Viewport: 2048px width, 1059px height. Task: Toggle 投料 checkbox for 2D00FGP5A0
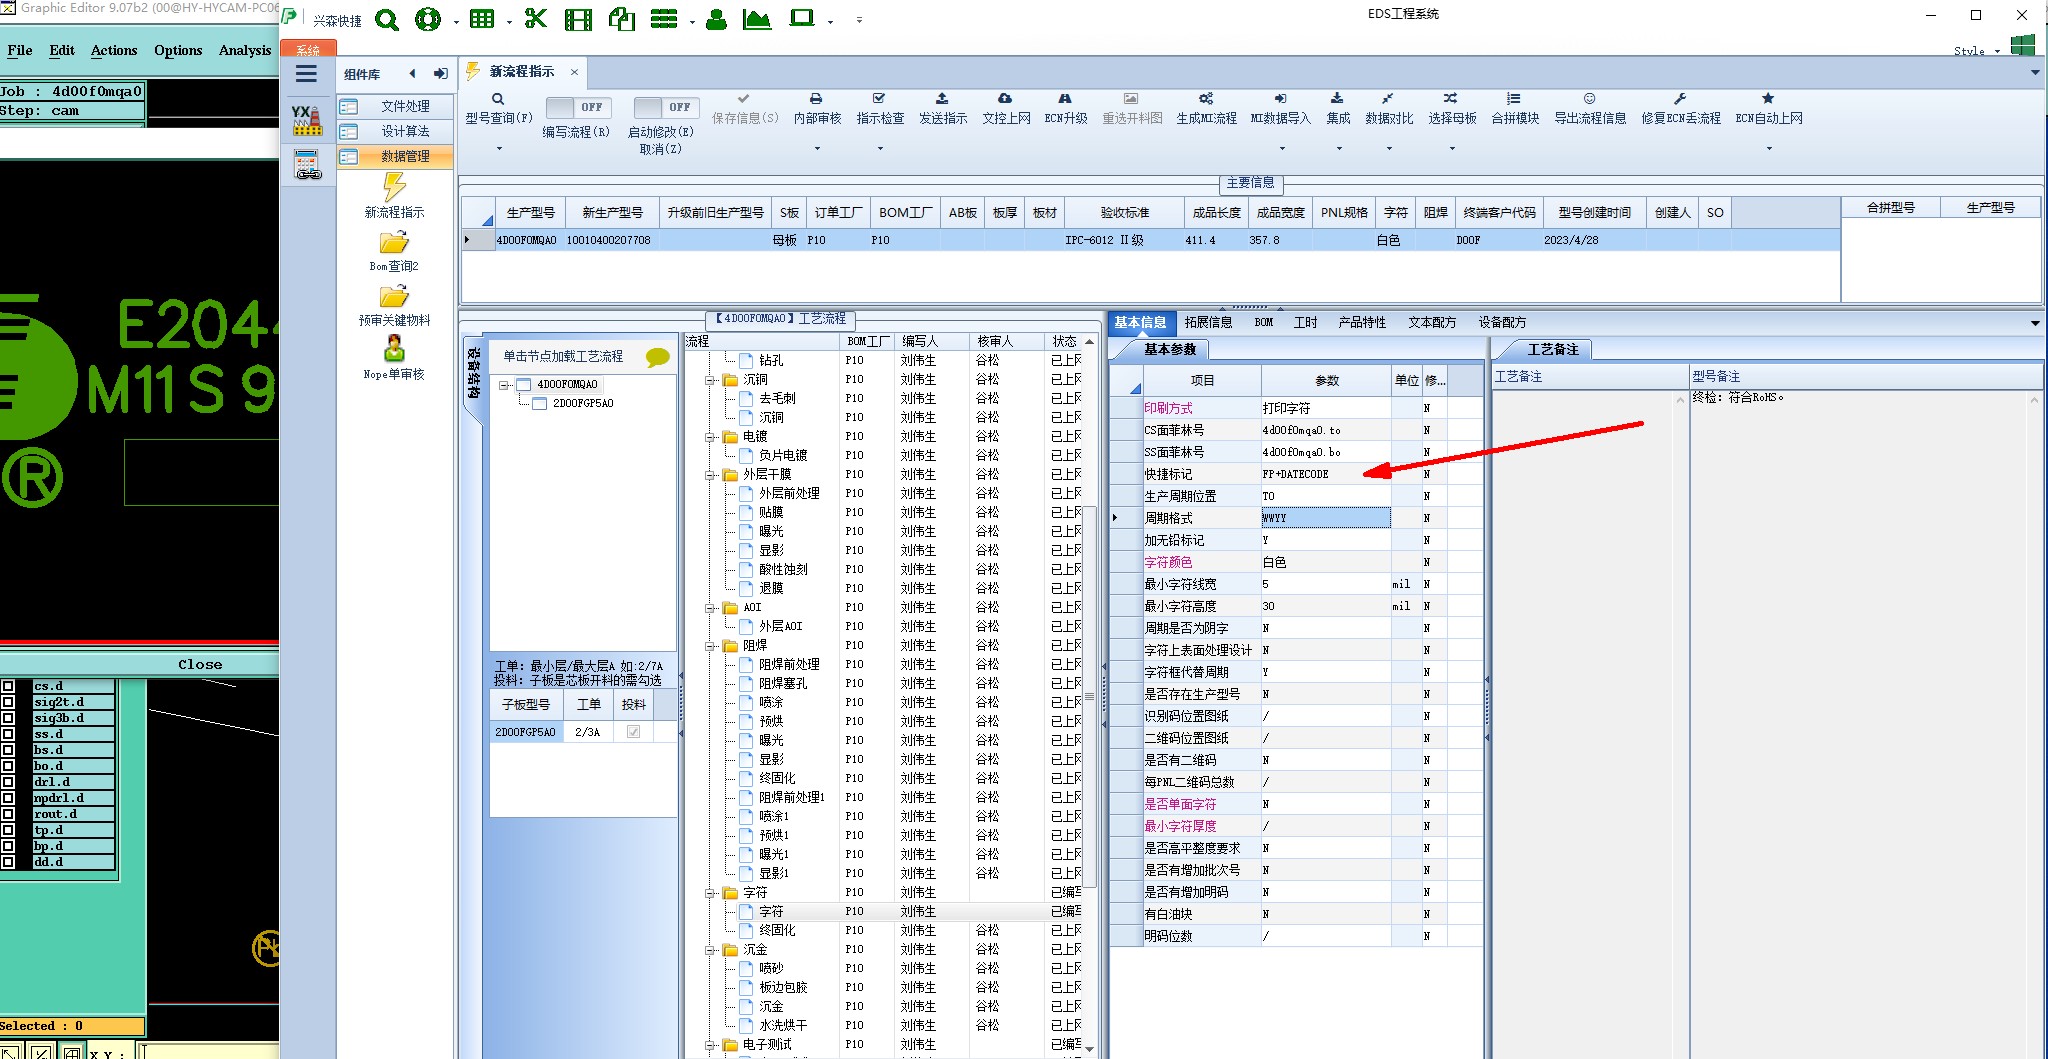click(633, 732)
